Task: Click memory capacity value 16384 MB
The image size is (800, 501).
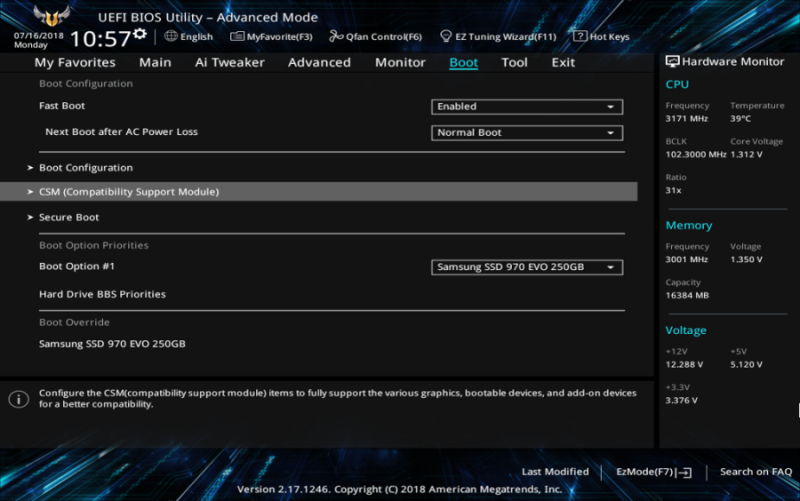Action: (x=687, y=295)
